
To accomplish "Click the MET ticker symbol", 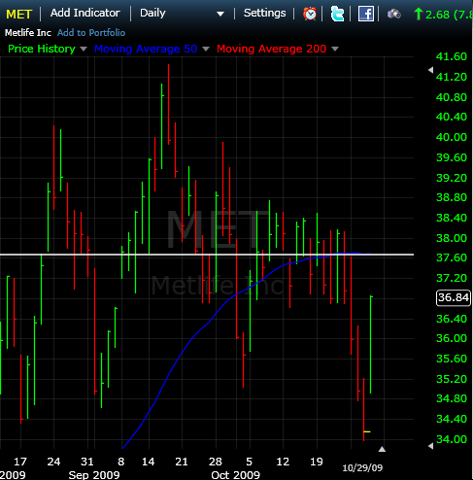I will tap(19, 14).
